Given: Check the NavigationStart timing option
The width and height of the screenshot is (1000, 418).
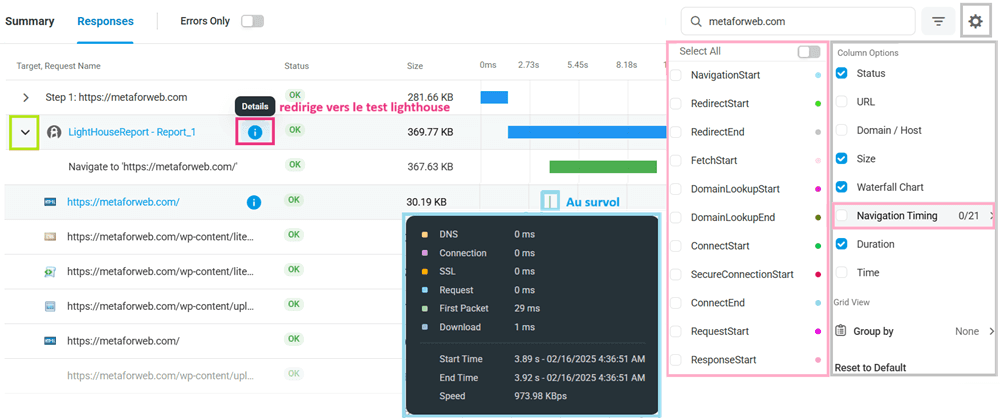Looking at the screenshot, I should tap(676, 75).
